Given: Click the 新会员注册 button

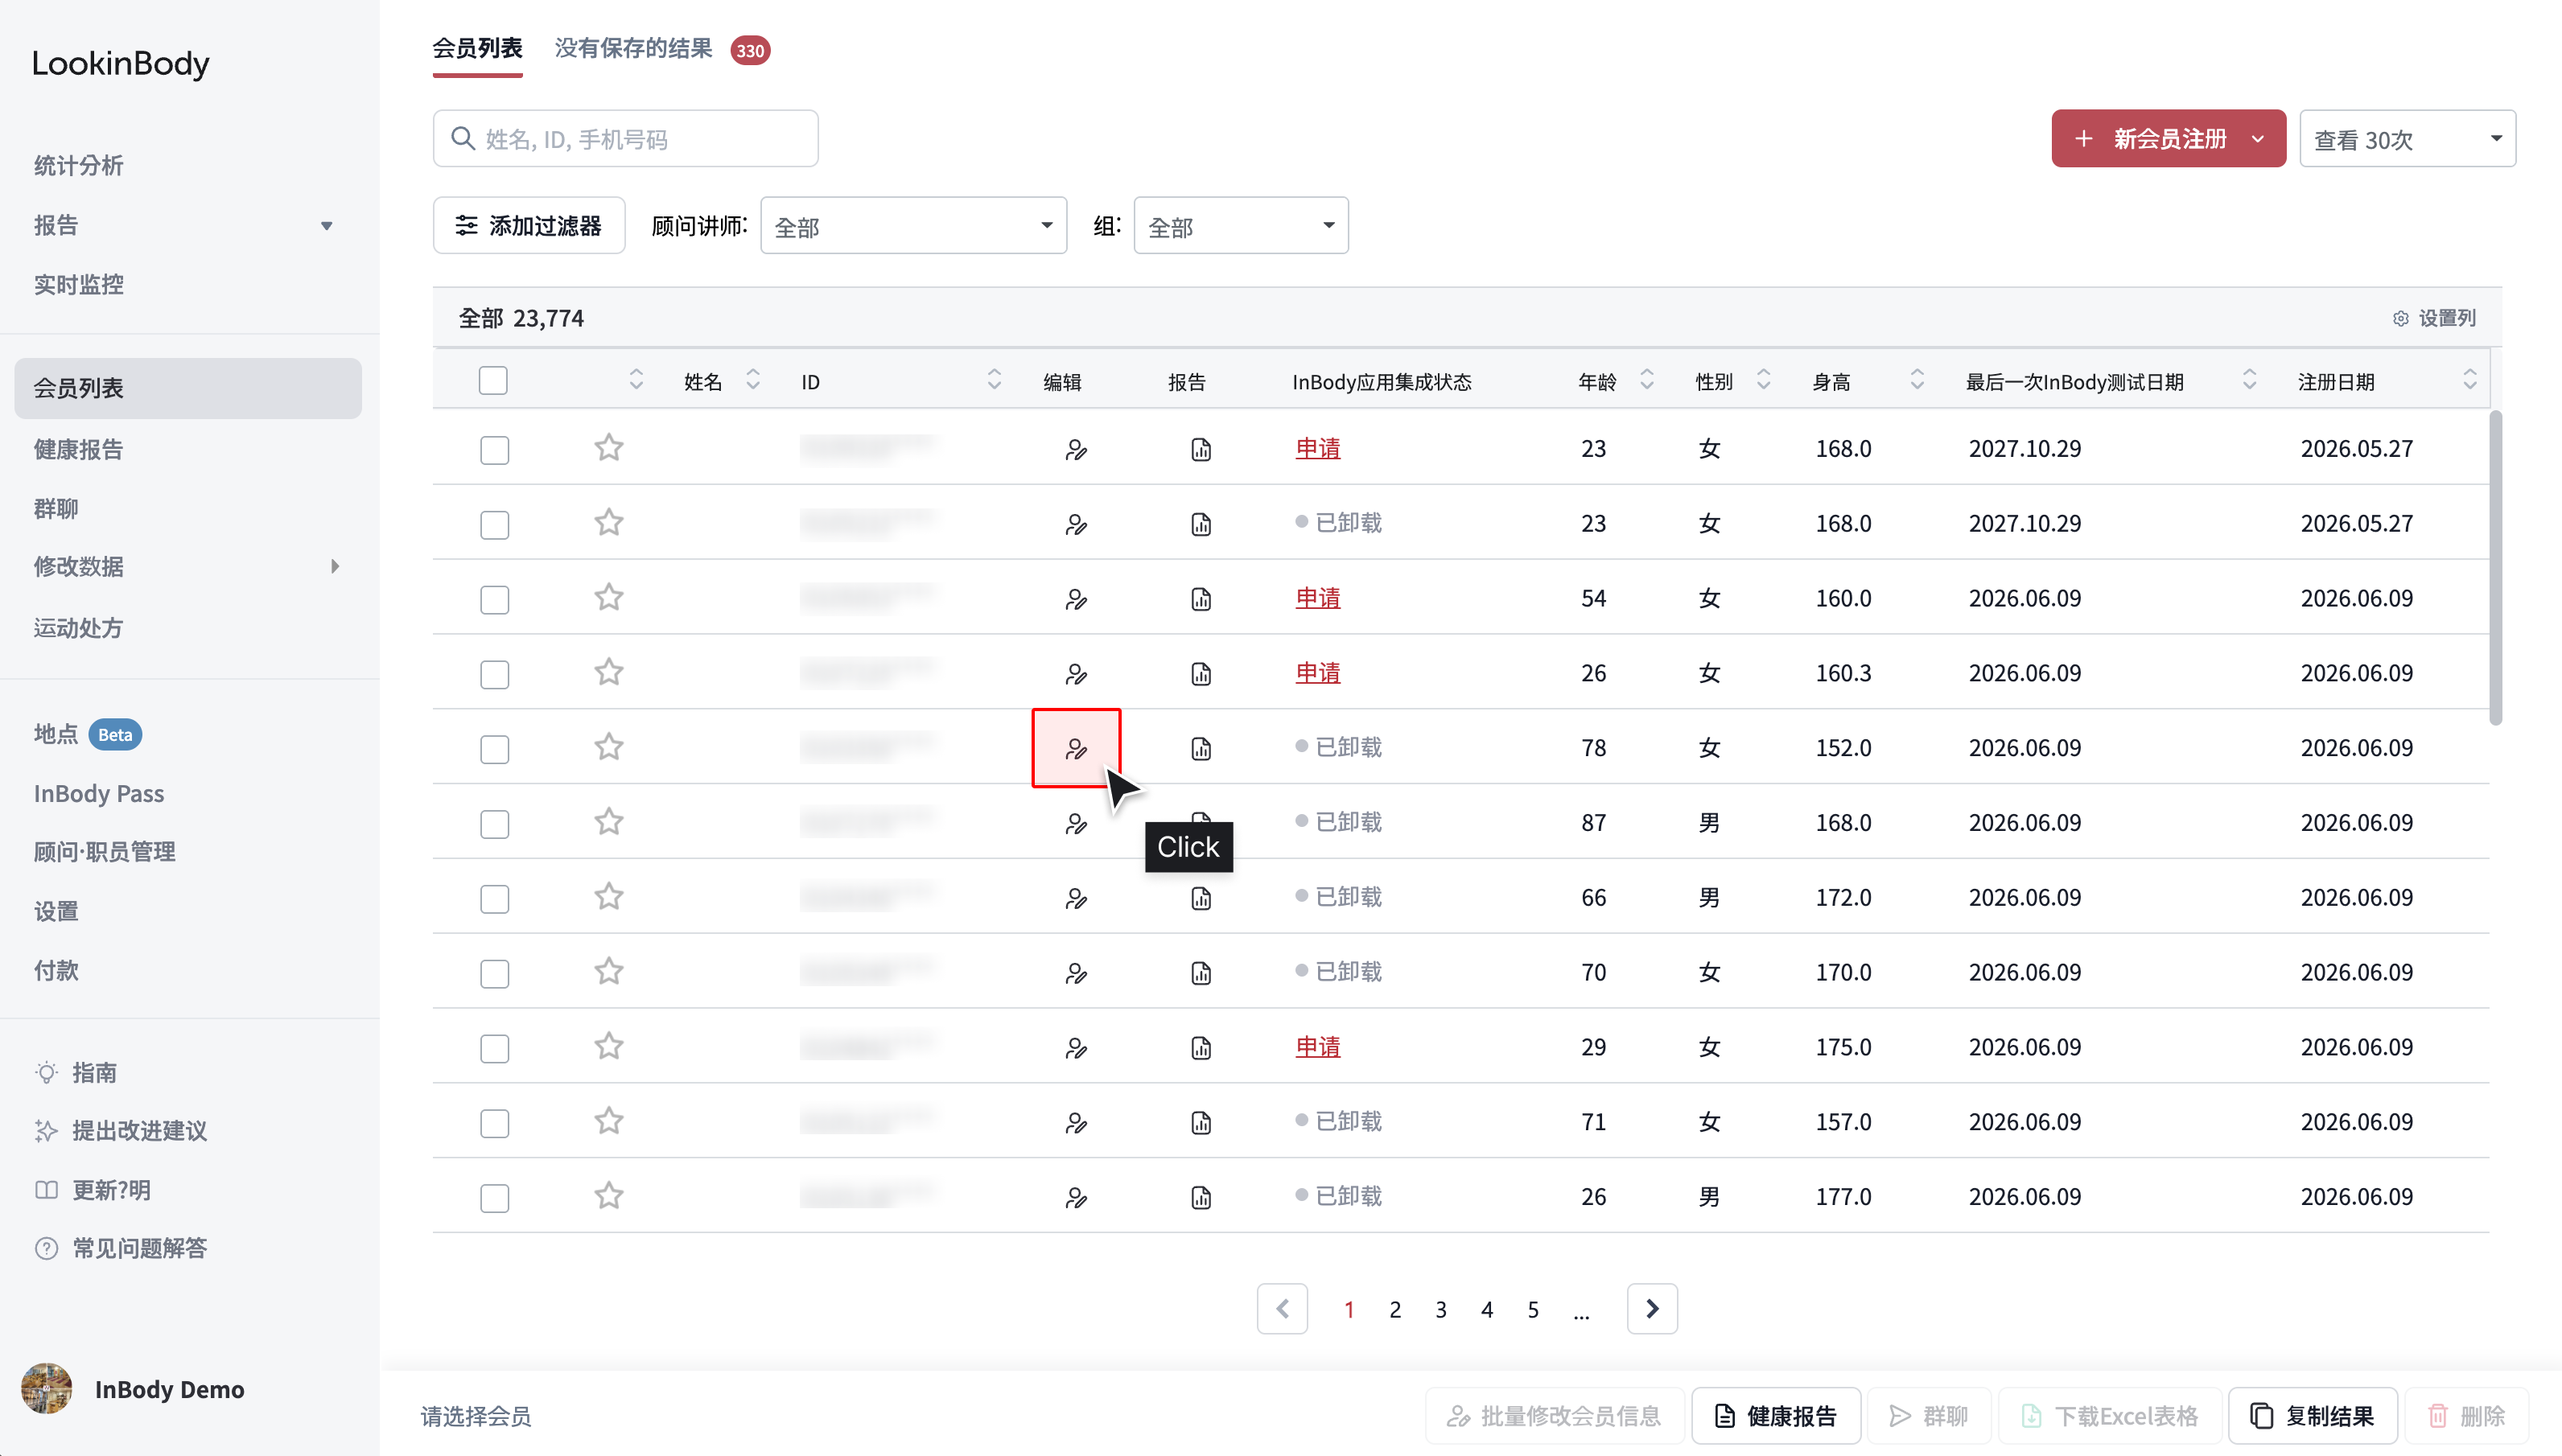Looking at the screenshot, I should [x=2168, y=139].
